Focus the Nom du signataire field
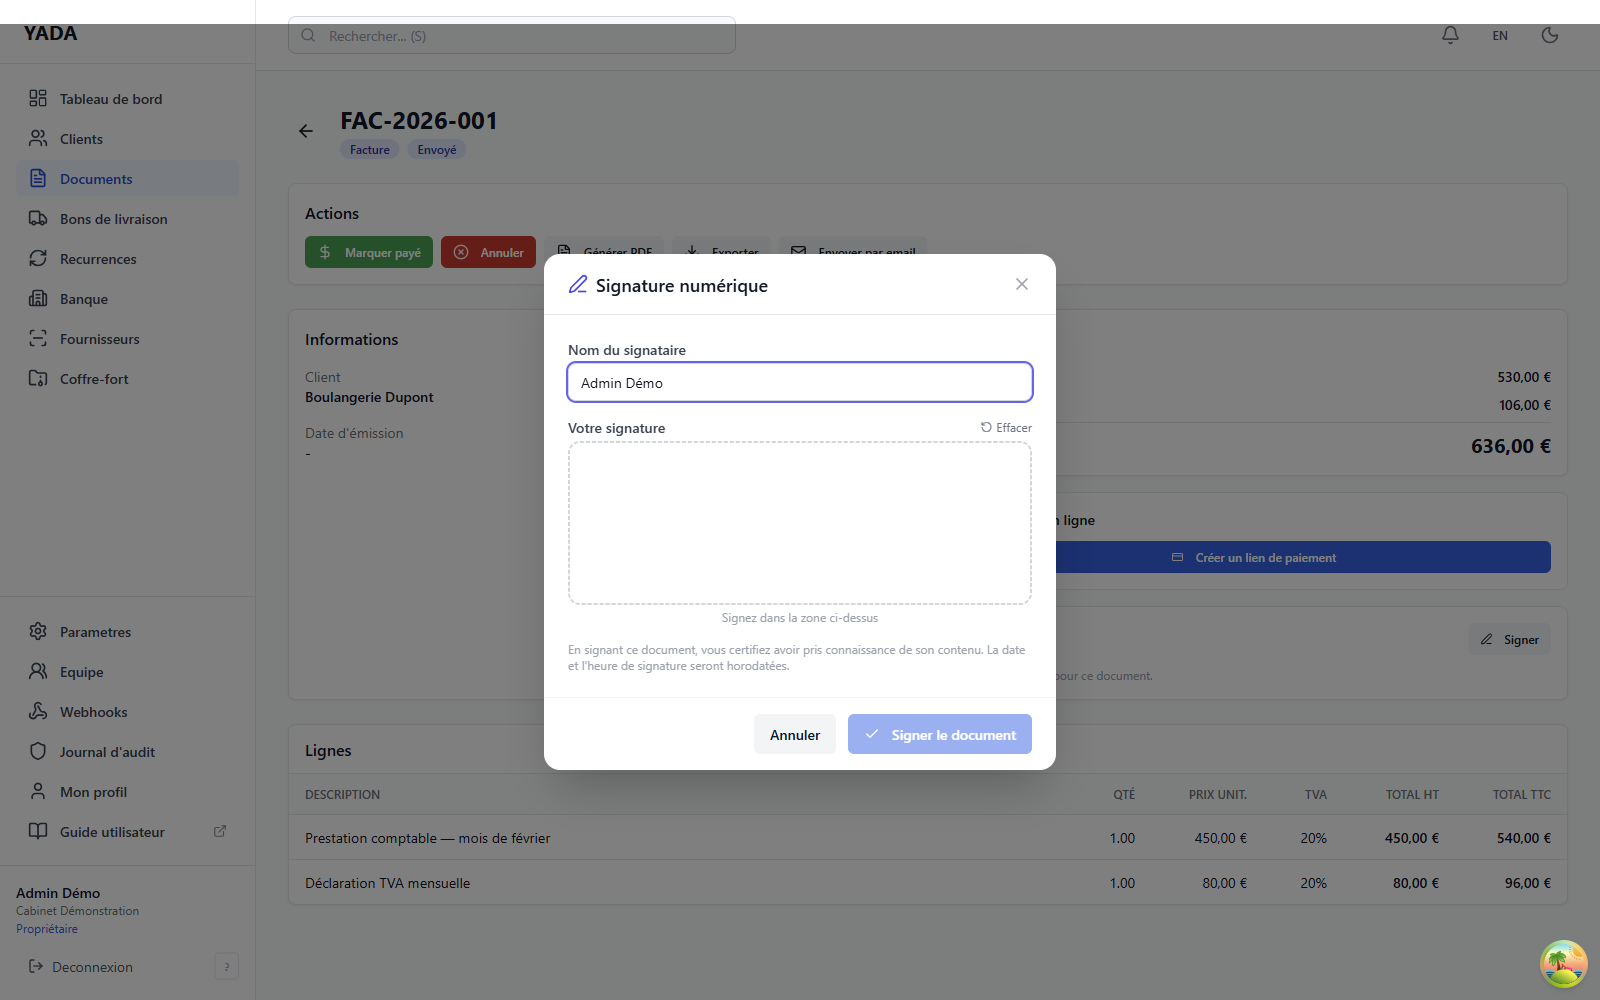Image resolution: width=1600 pixels, height=1000 pixels. point(800,383)
